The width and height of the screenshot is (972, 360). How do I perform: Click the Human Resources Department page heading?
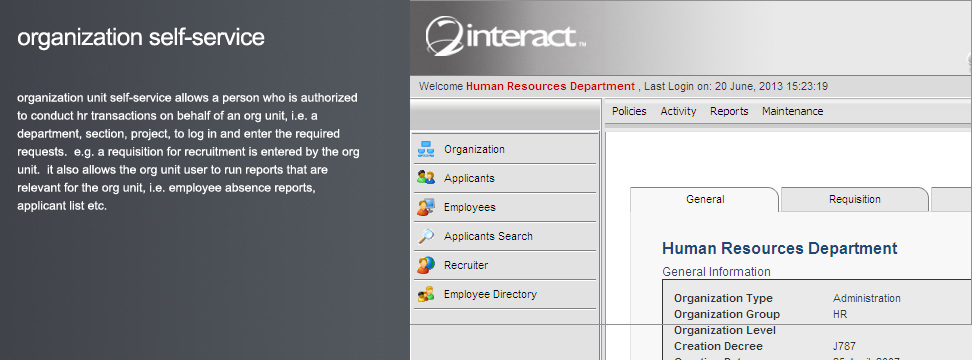click(x=779, y=248)
